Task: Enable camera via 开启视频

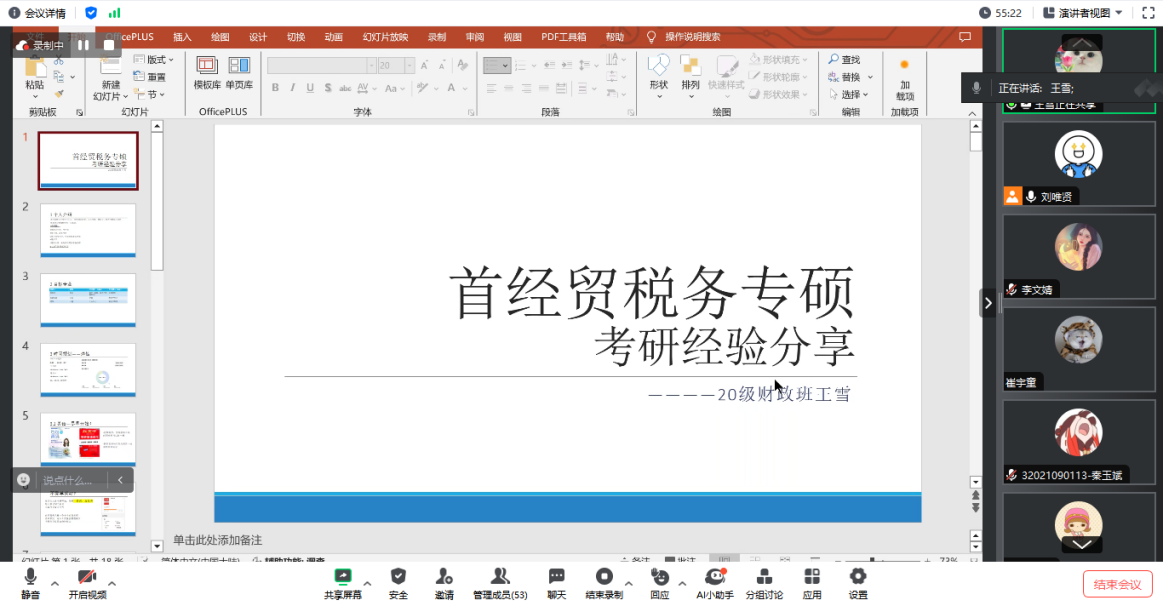Action: 90,580
